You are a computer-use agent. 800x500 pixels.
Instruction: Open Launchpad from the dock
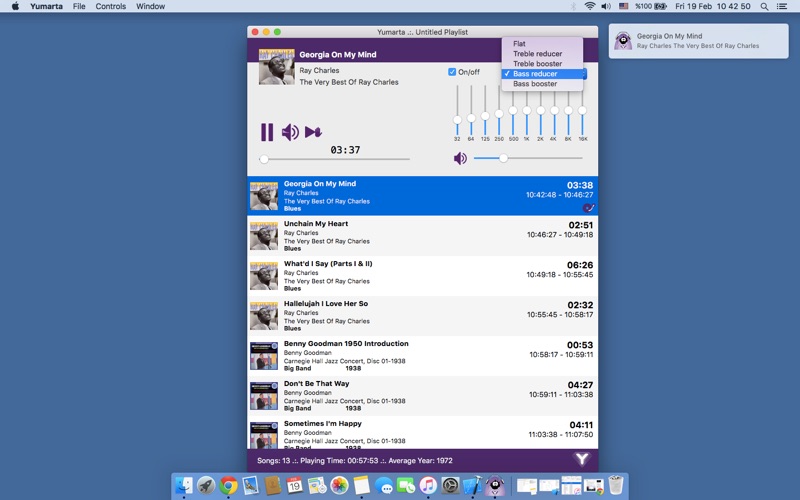coord(206,485)
